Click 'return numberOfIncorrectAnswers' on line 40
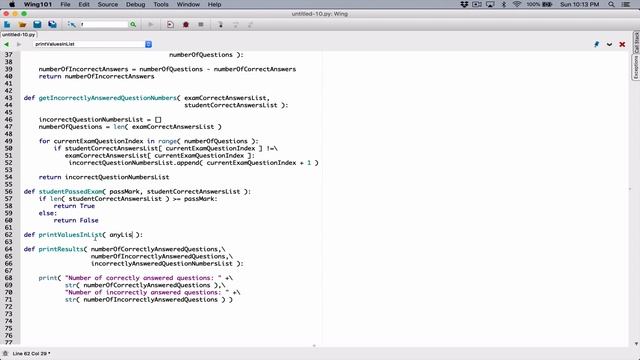The width and height of the screenshot is (640, 360). point(96,76)
